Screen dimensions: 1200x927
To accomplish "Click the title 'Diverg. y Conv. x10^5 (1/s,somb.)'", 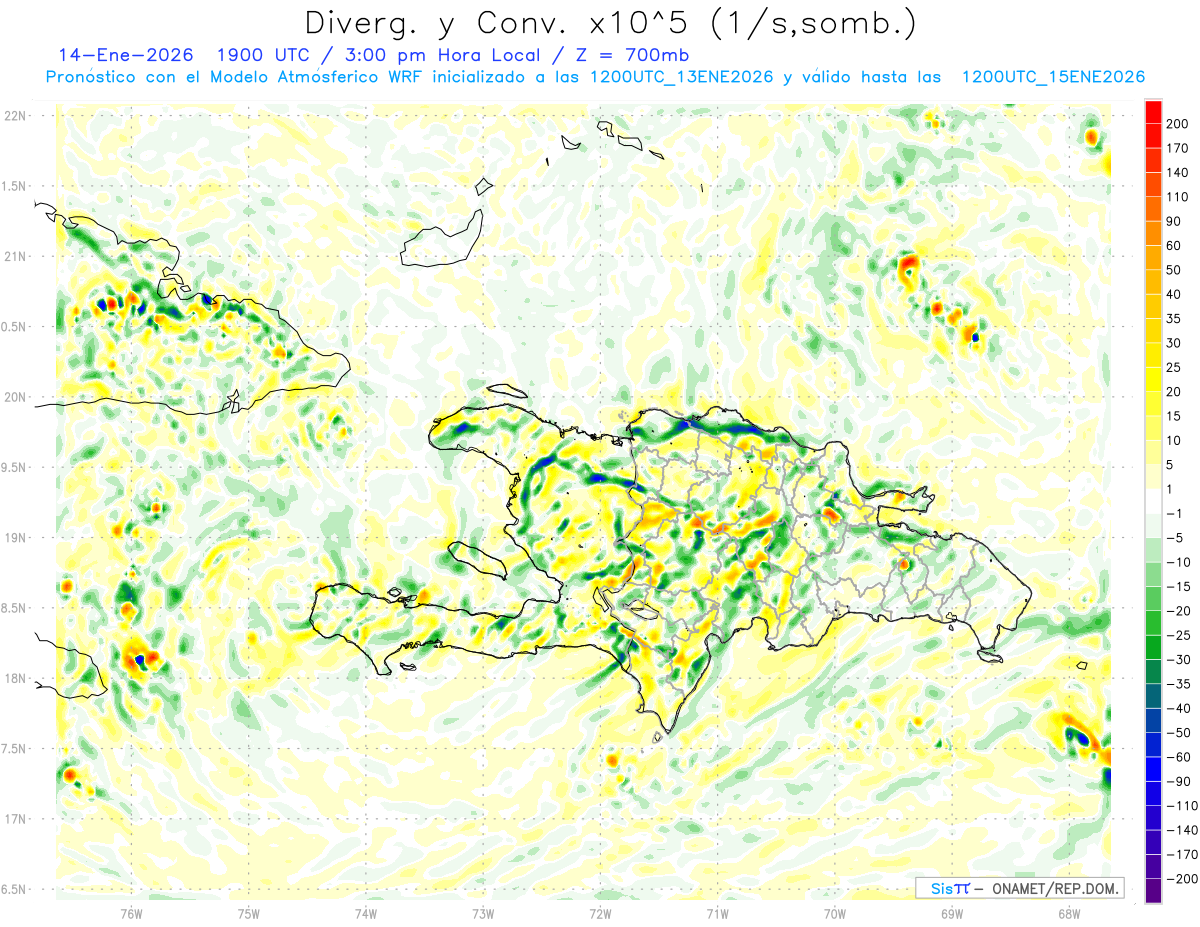I will pos(611,22).
